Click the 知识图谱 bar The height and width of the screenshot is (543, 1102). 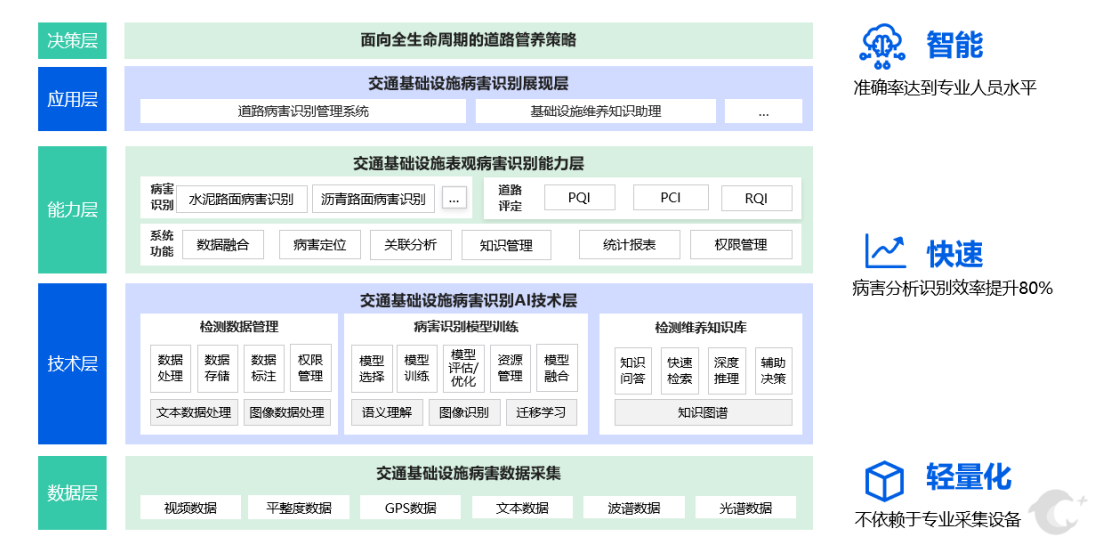[704, 412]
